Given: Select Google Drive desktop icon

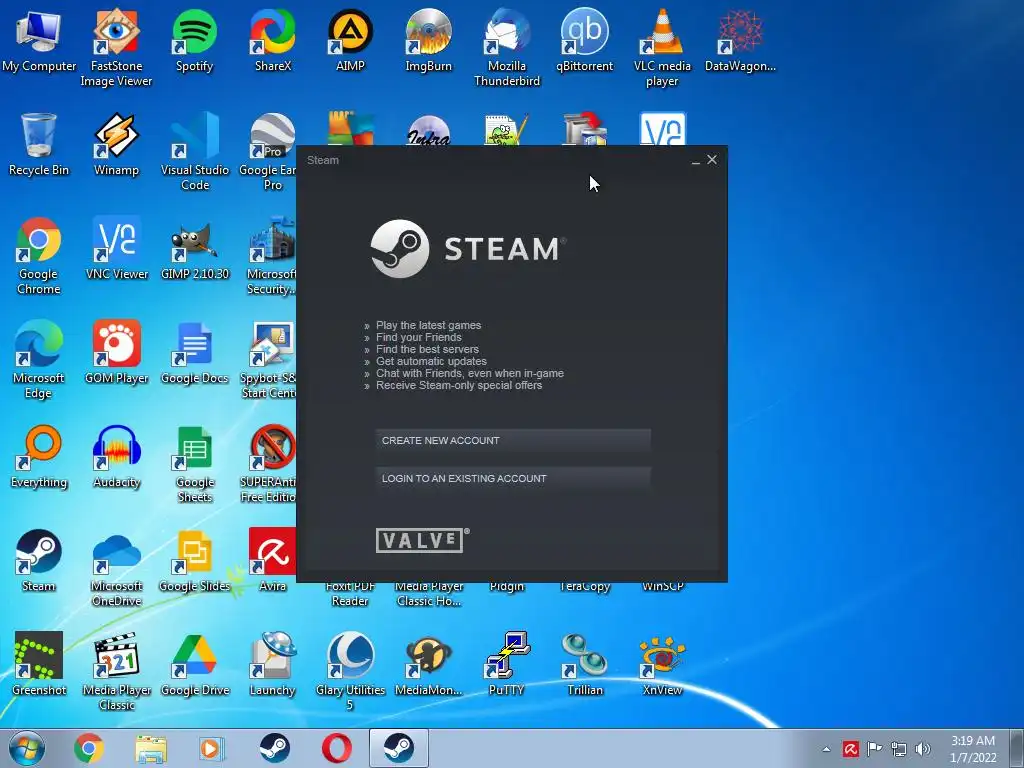Looking at the screenshot, I should 195,664.
